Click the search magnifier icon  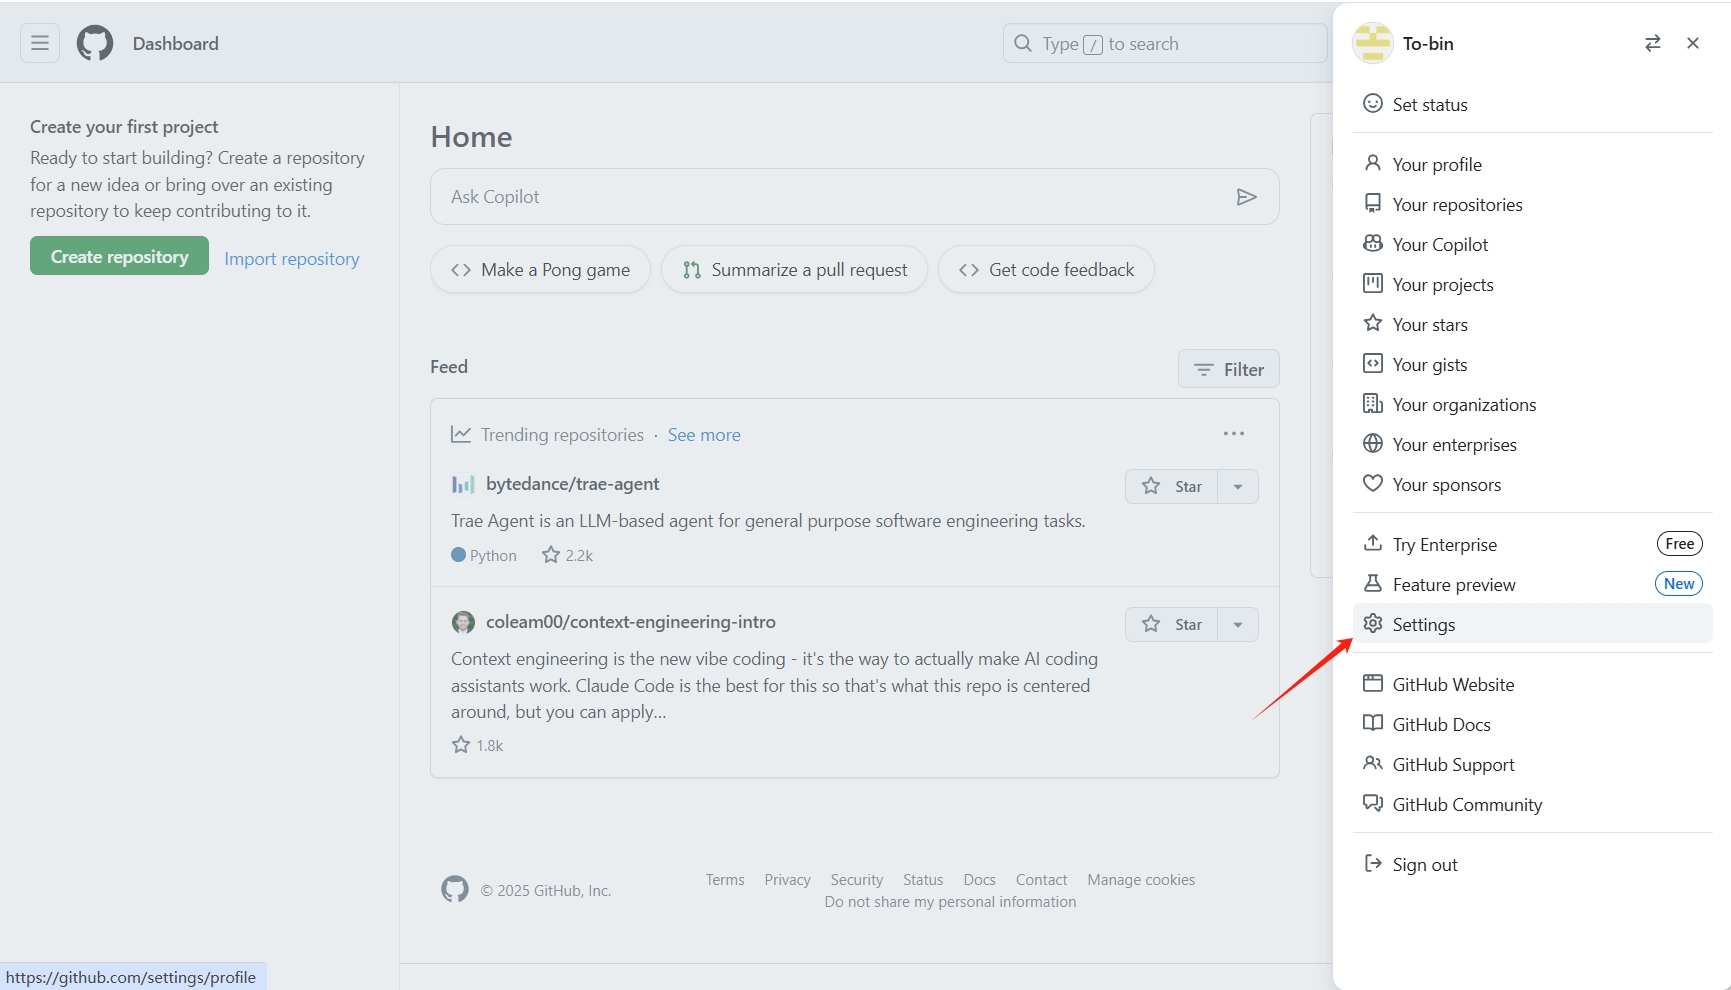(x=1023, y=43)
